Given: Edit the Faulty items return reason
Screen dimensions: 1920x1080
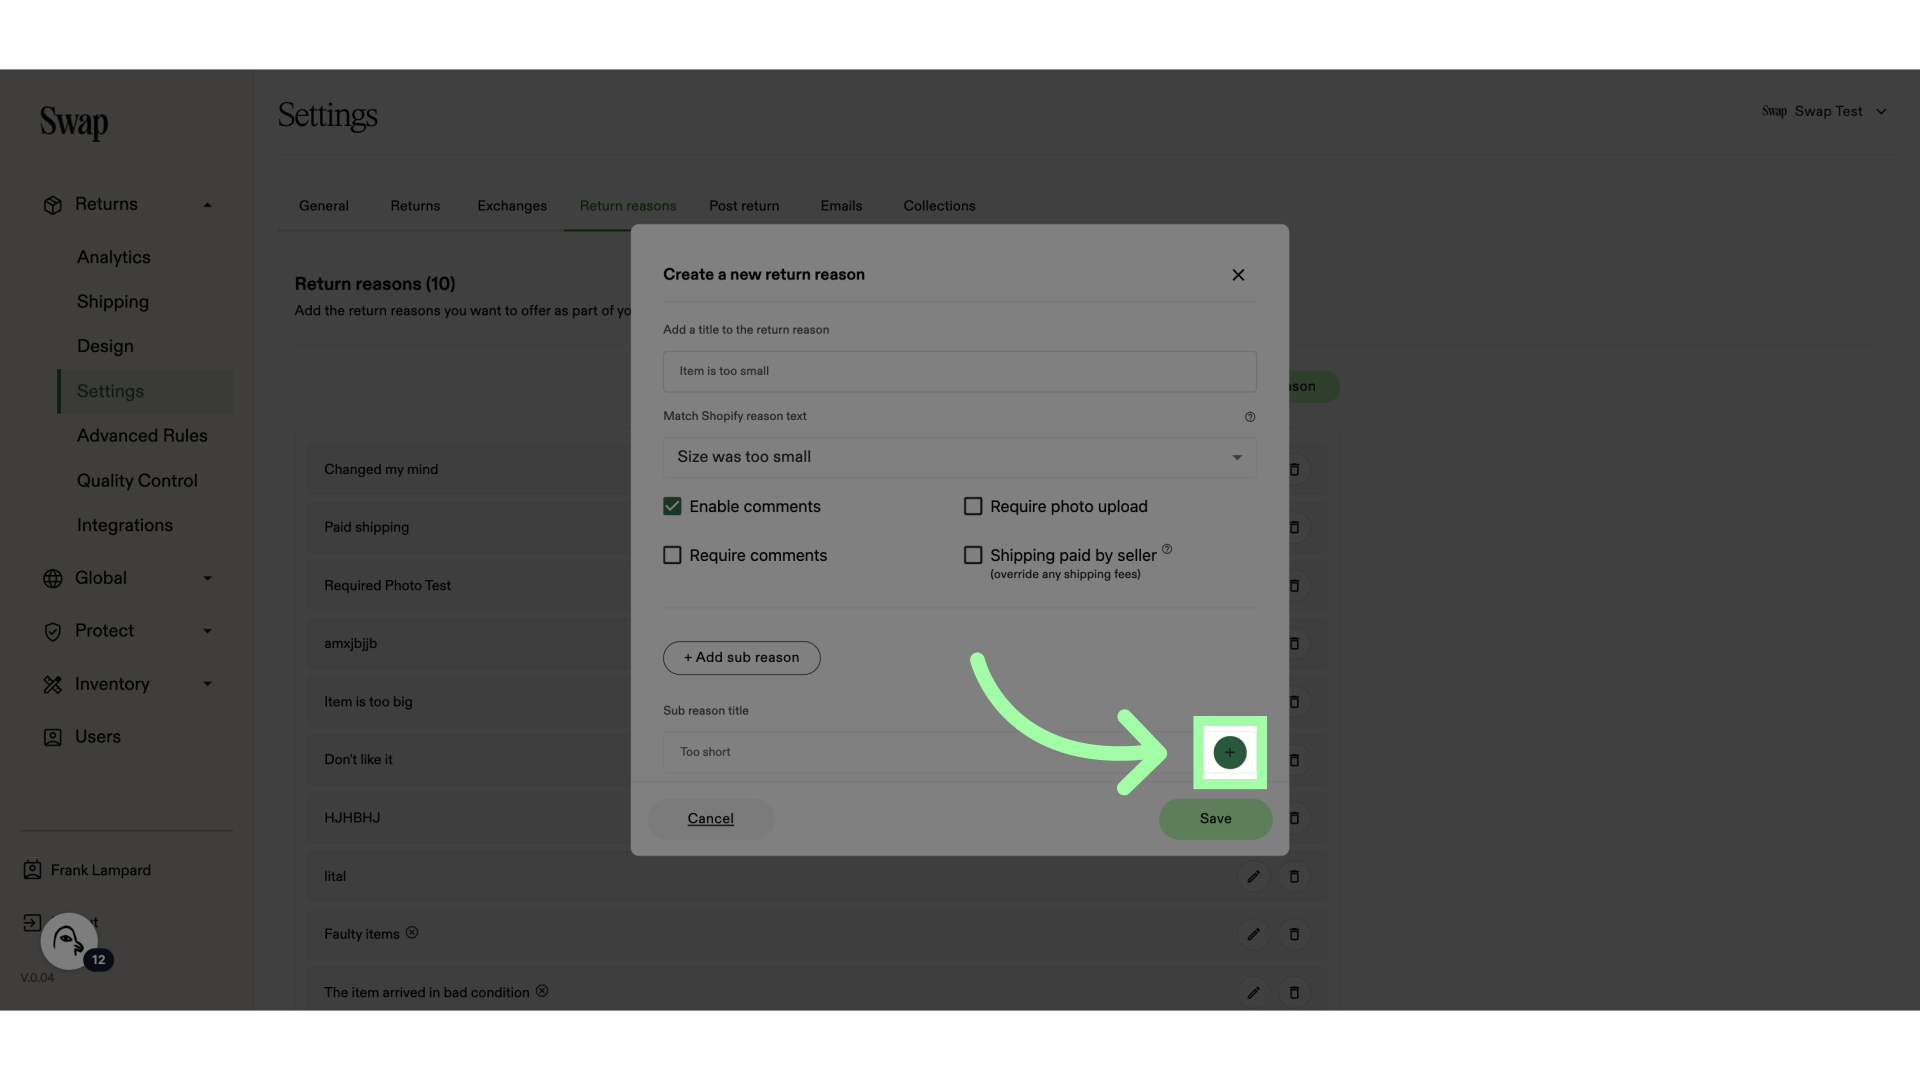Looking at the screenshot, I should (x=1253, y=935).
